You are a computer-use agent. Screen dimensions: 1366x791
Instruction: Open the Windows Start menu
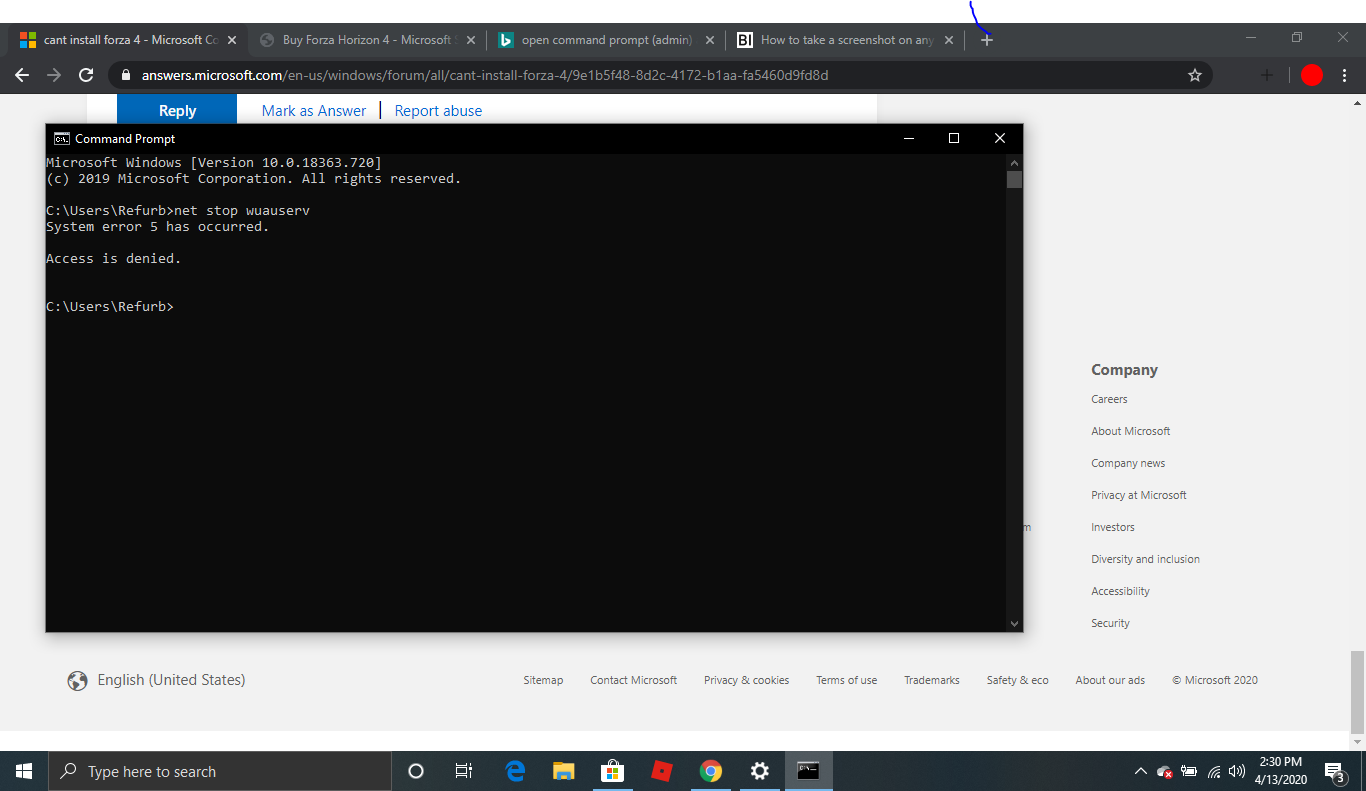pyautogui.click(x=24, y=771)
